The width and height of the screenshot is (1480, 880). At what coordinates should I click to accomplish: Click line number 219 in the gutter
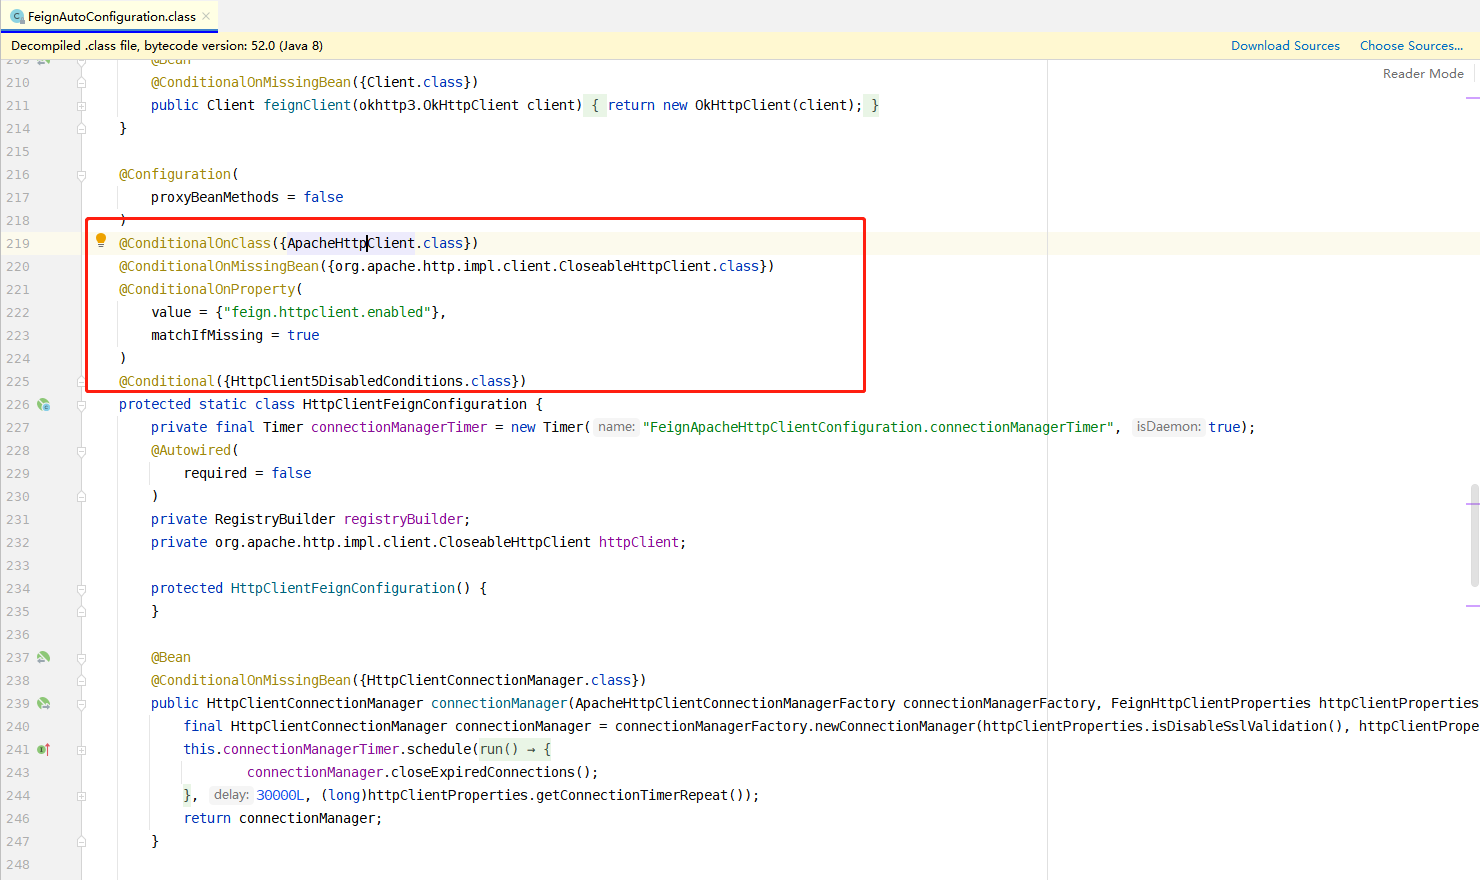[x=18, y=244]
